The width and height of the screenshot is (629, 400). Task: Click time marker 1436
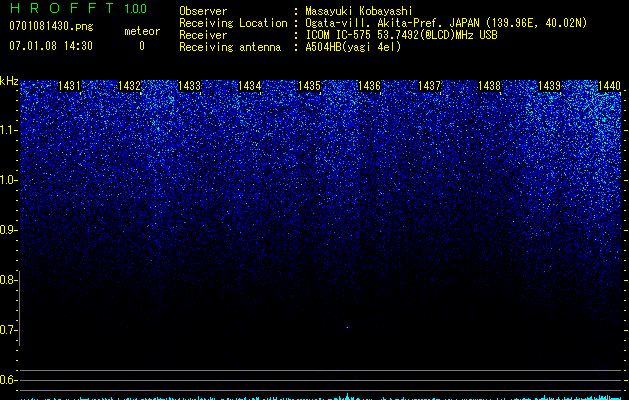click(369, 86)
